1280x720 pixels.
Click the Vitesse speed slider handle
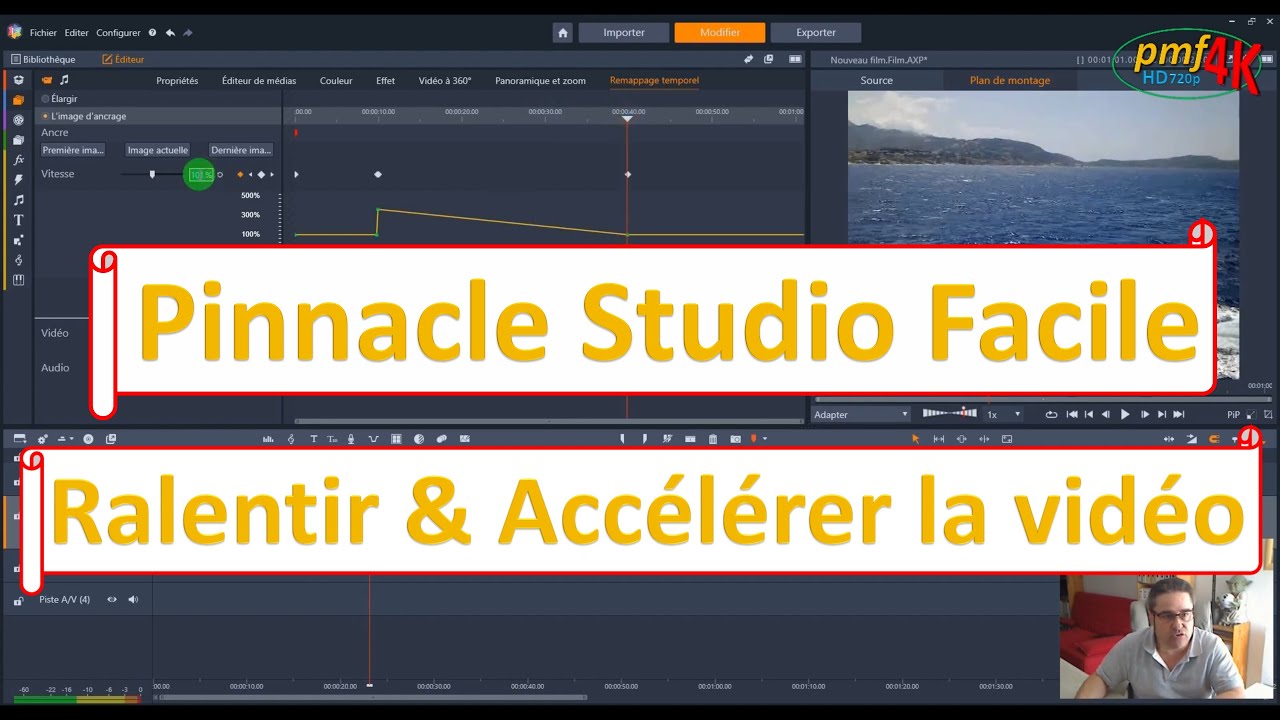click(x=152, y=174)
